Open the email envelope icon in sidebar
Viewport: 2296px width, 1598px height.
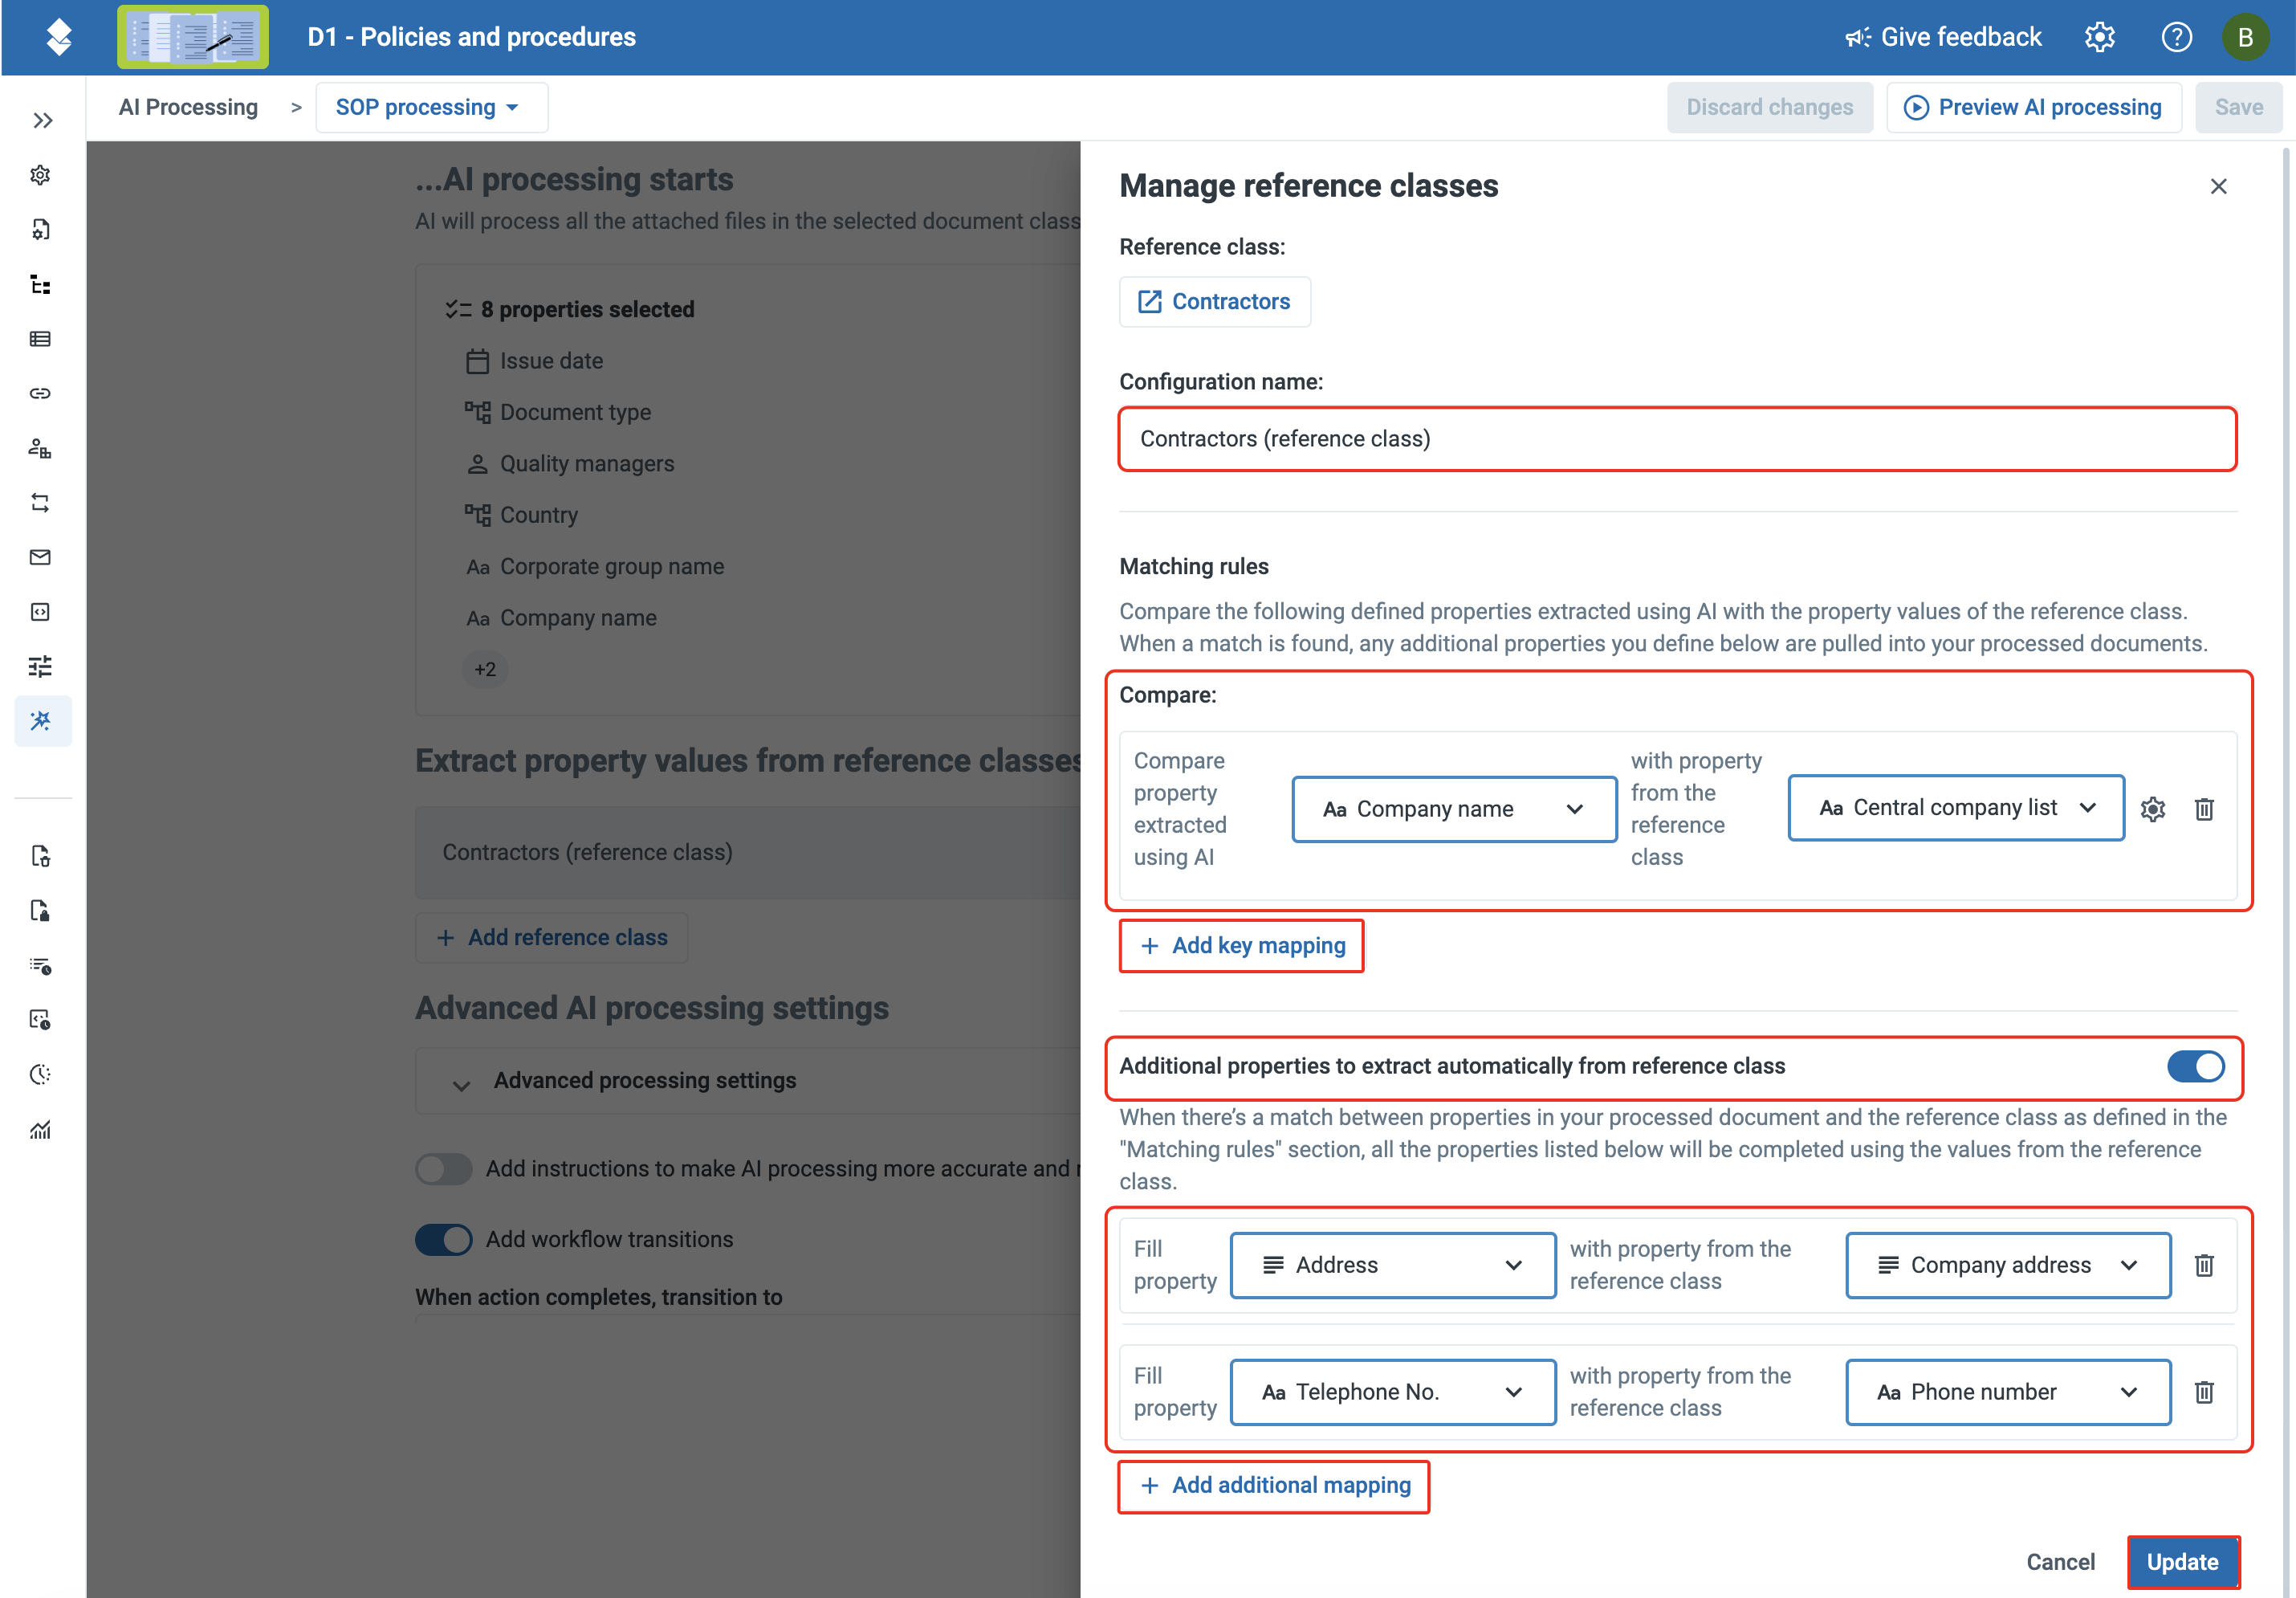40,557
